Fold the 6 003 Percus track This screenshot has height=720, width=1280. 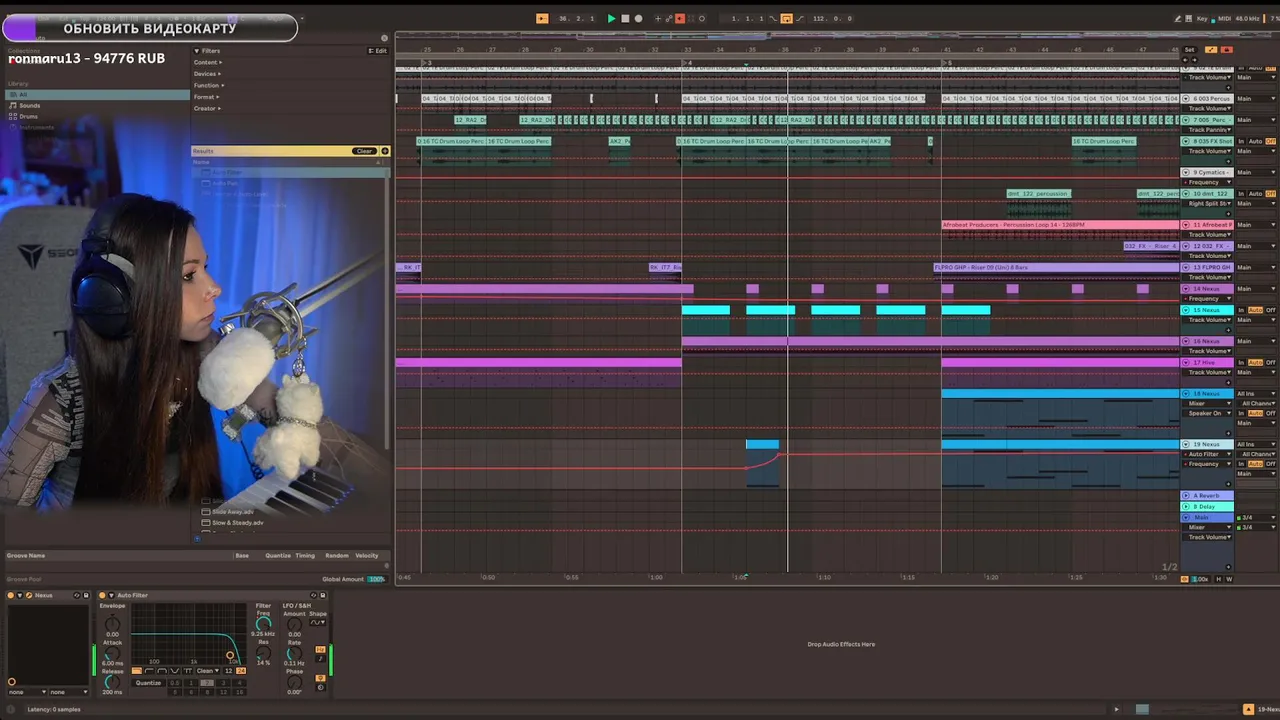1185,98
